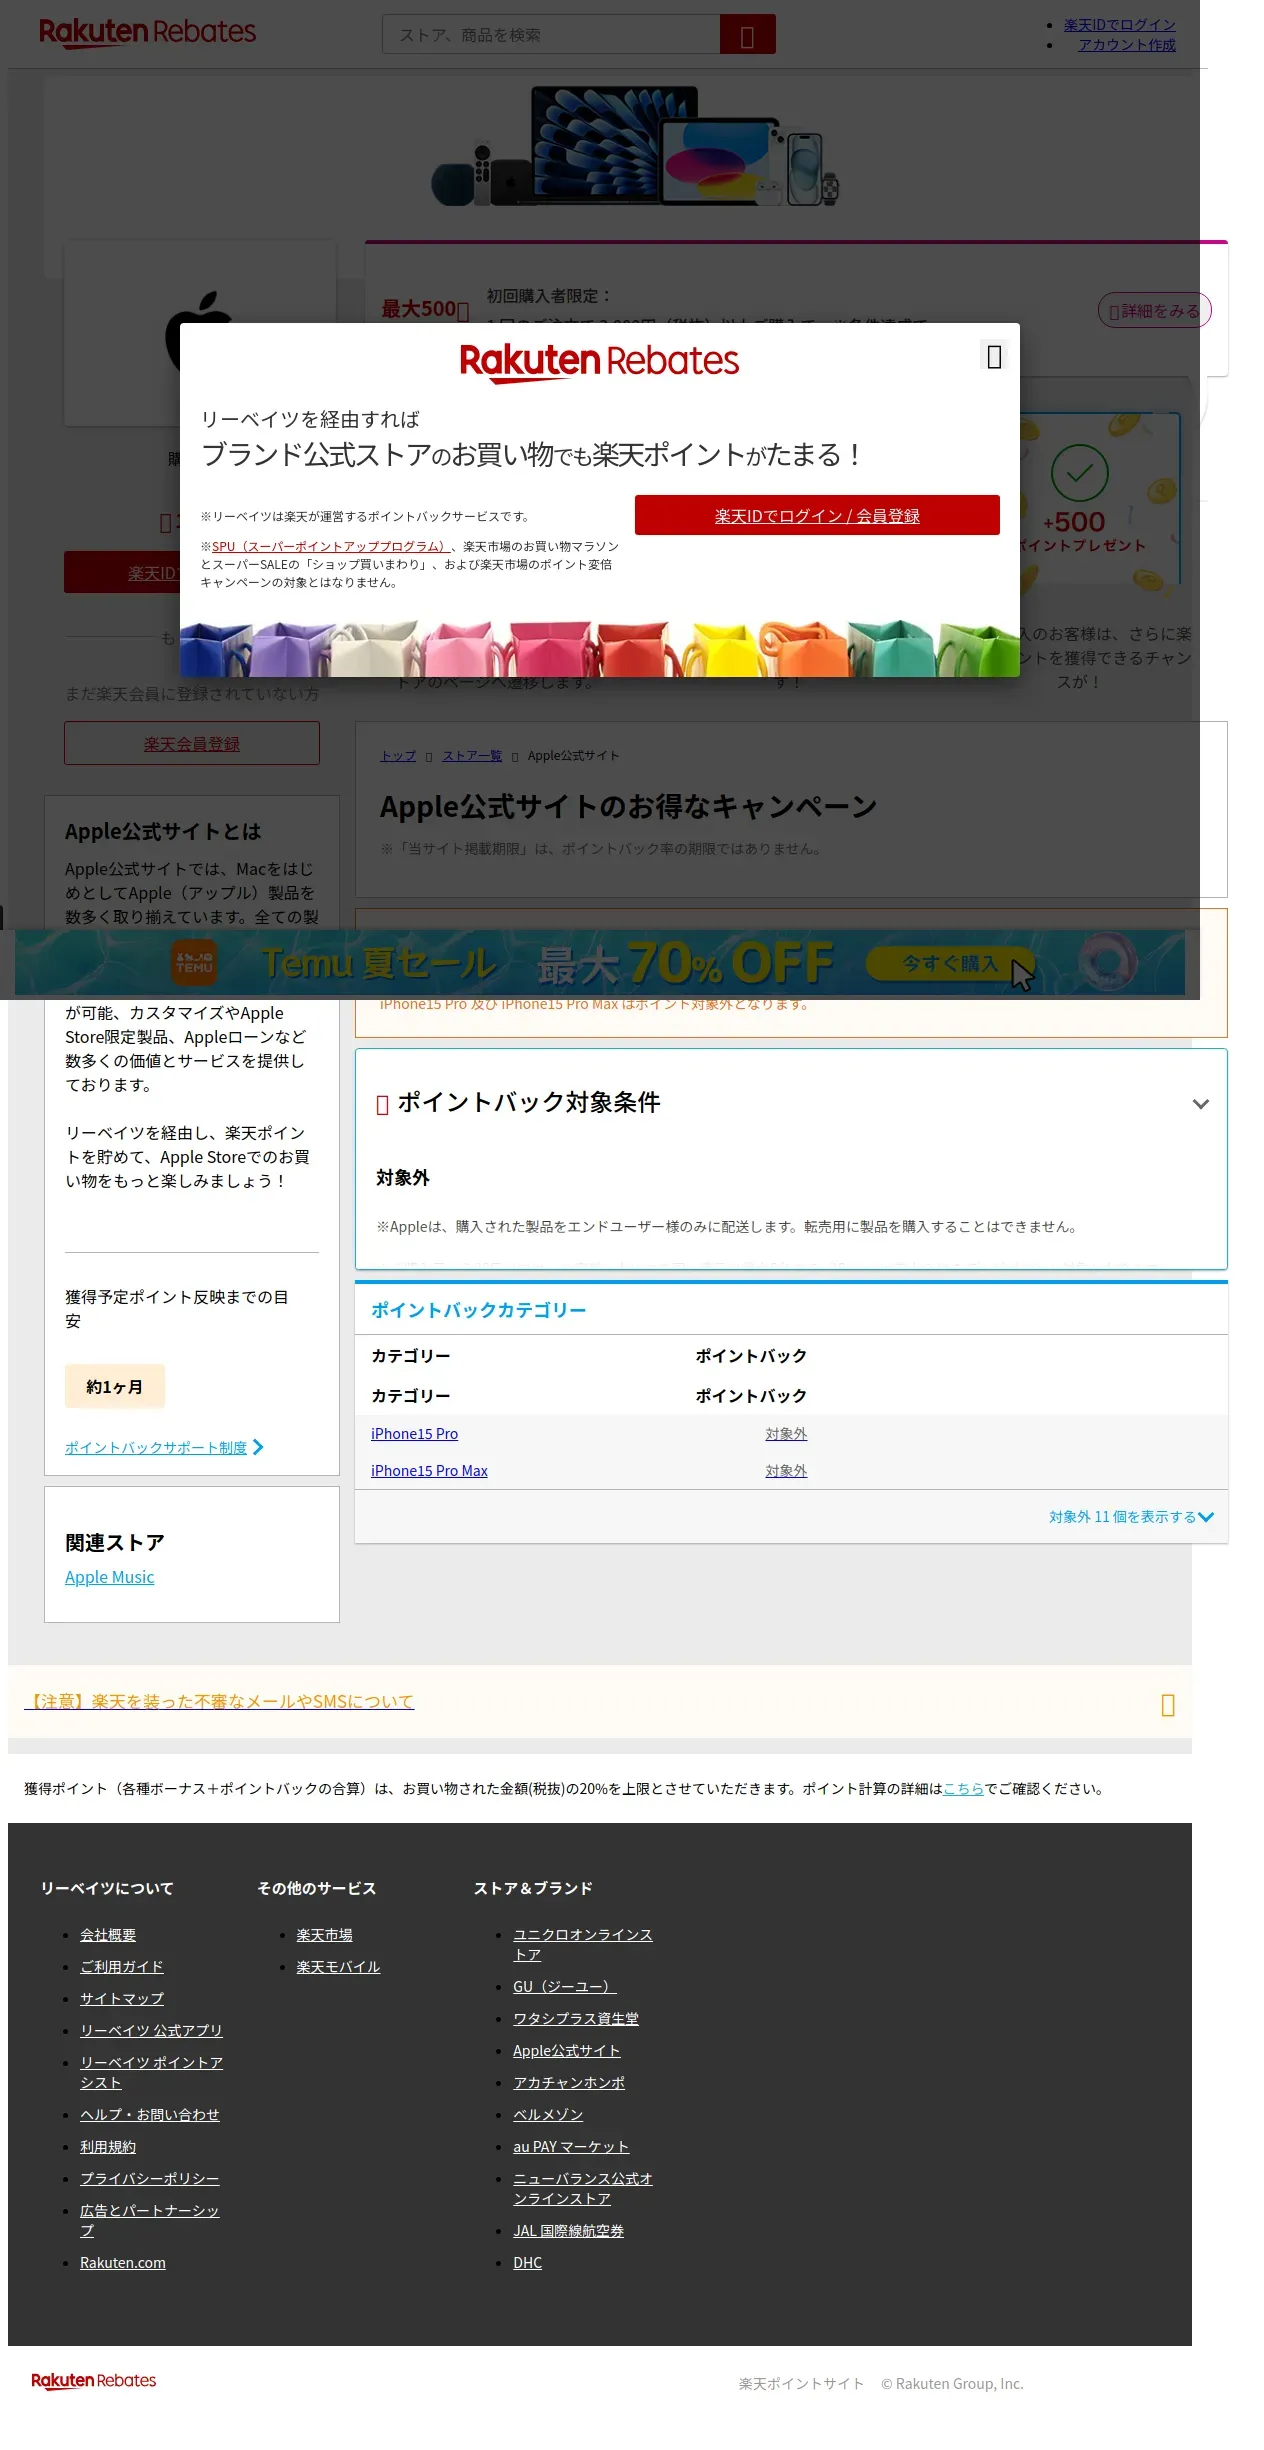Open the Apple Music related store link

click(109, 1577)
